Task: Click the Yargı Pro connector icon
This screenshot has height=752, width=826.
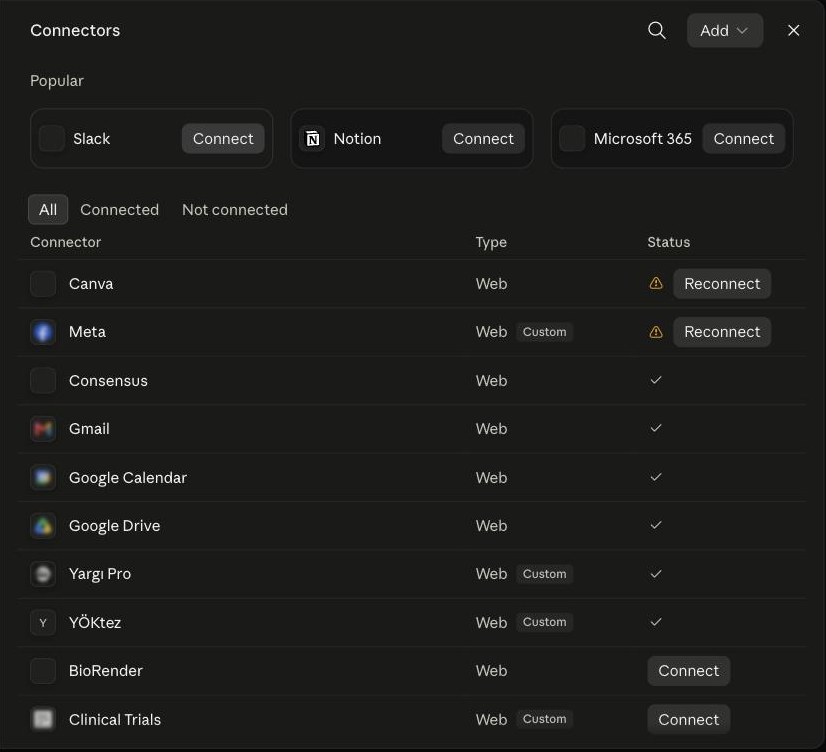Action: click(x=43, y=574)
